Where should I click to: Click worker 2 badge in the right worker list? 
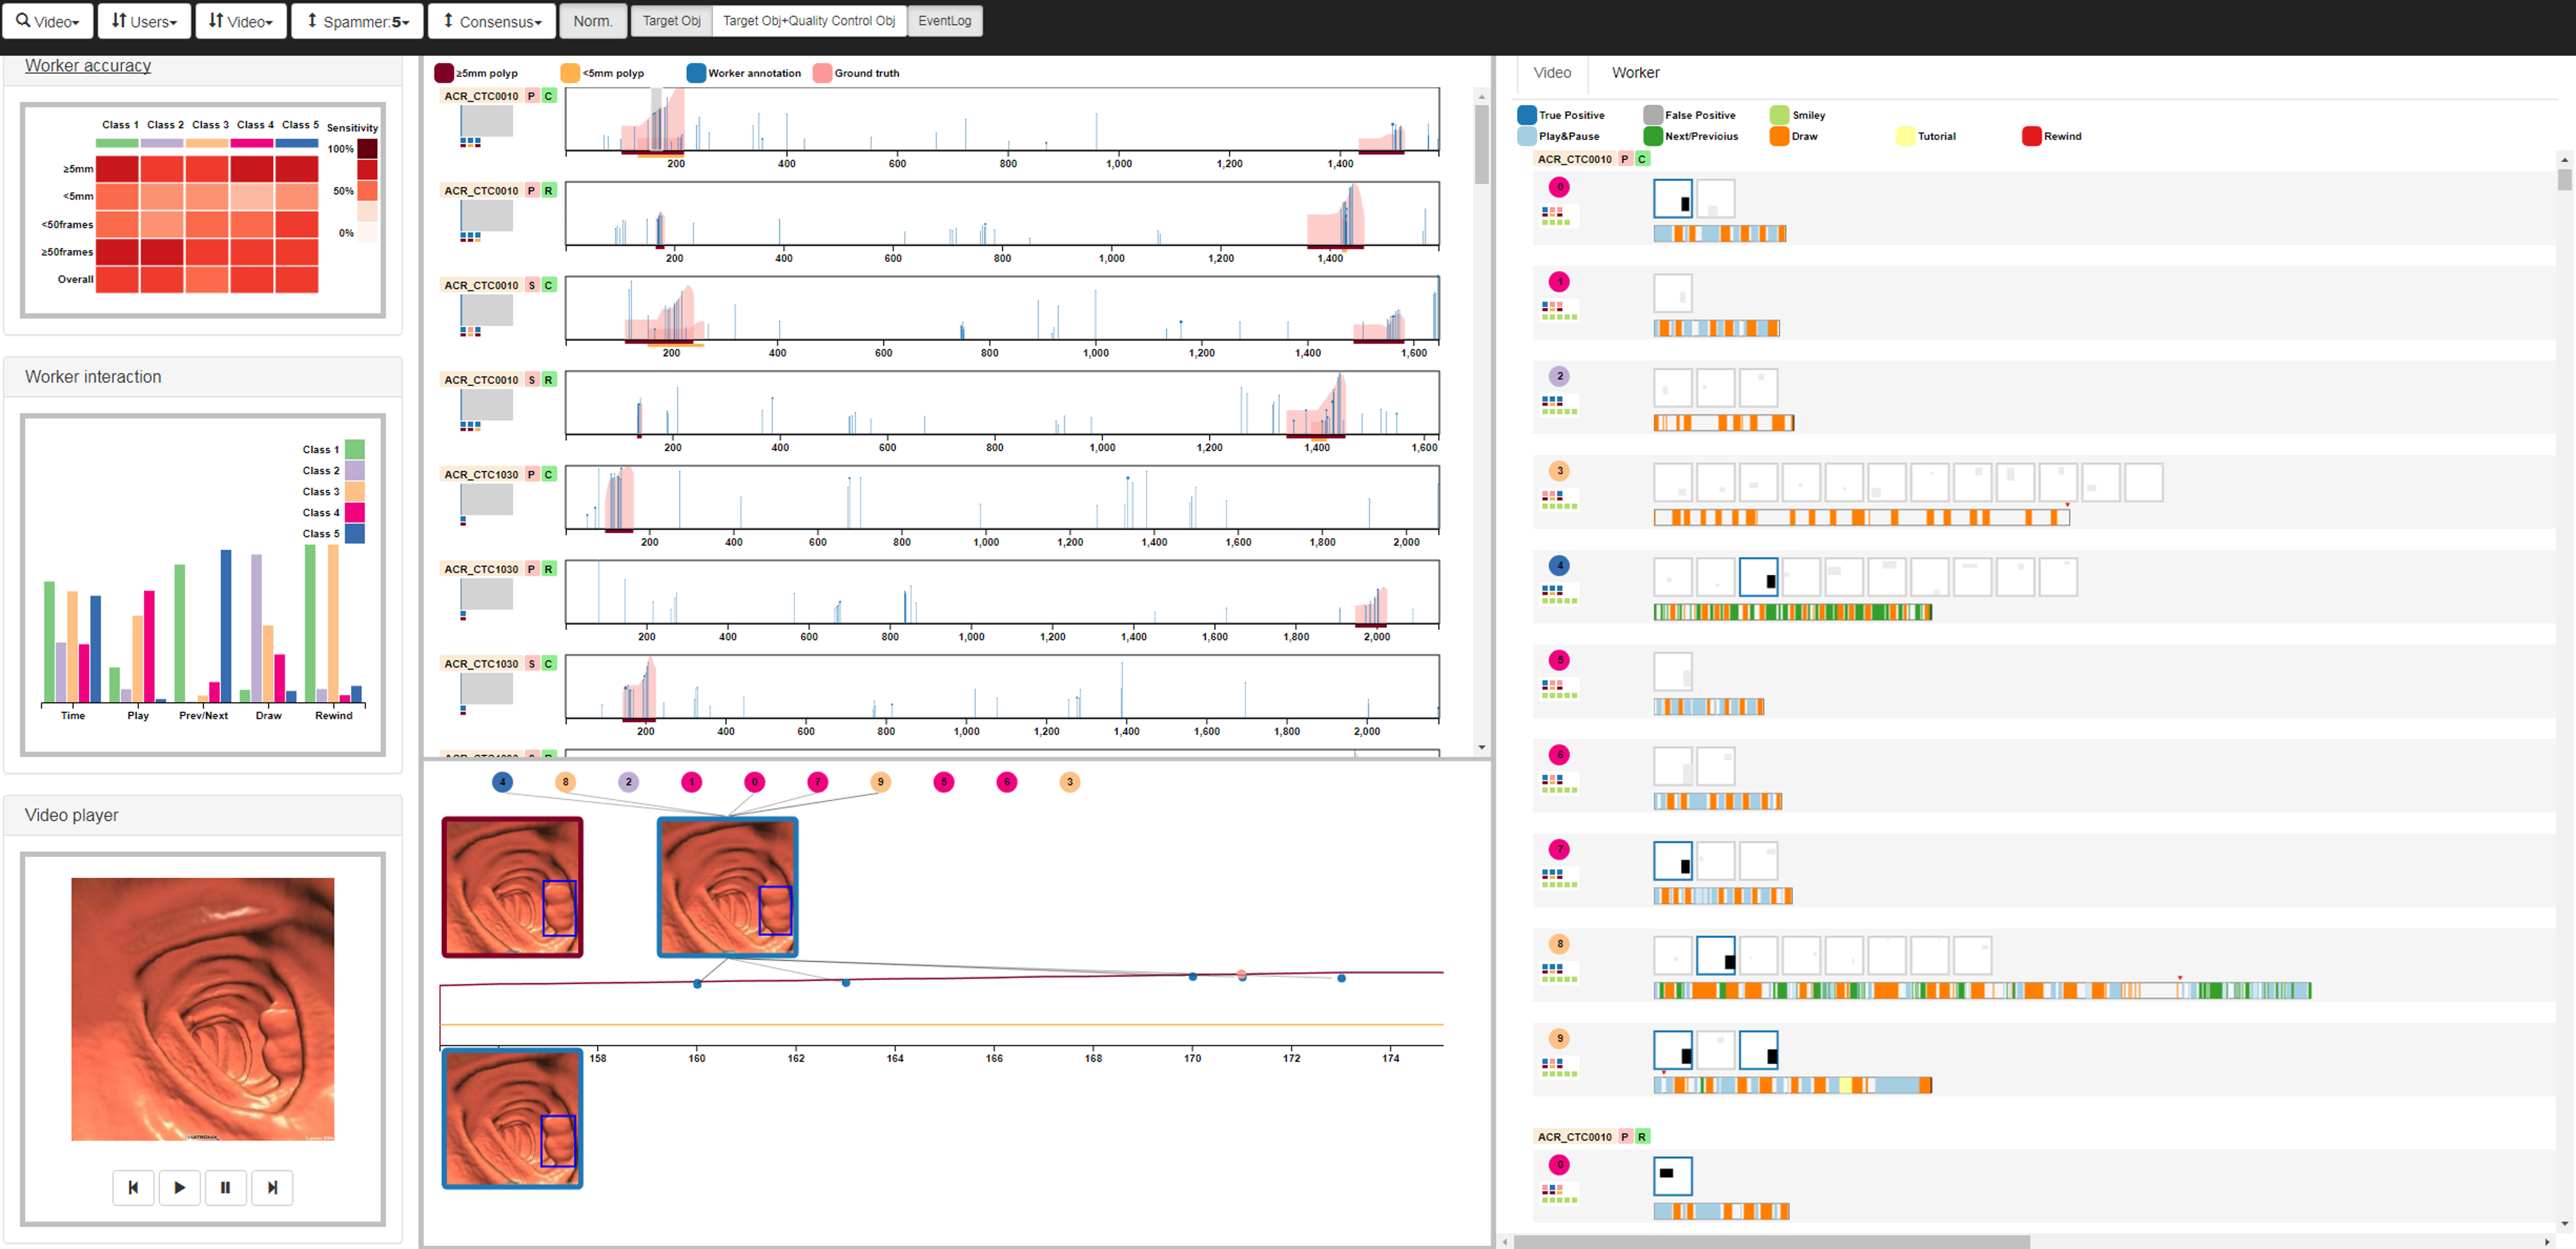pos(1559,376)
